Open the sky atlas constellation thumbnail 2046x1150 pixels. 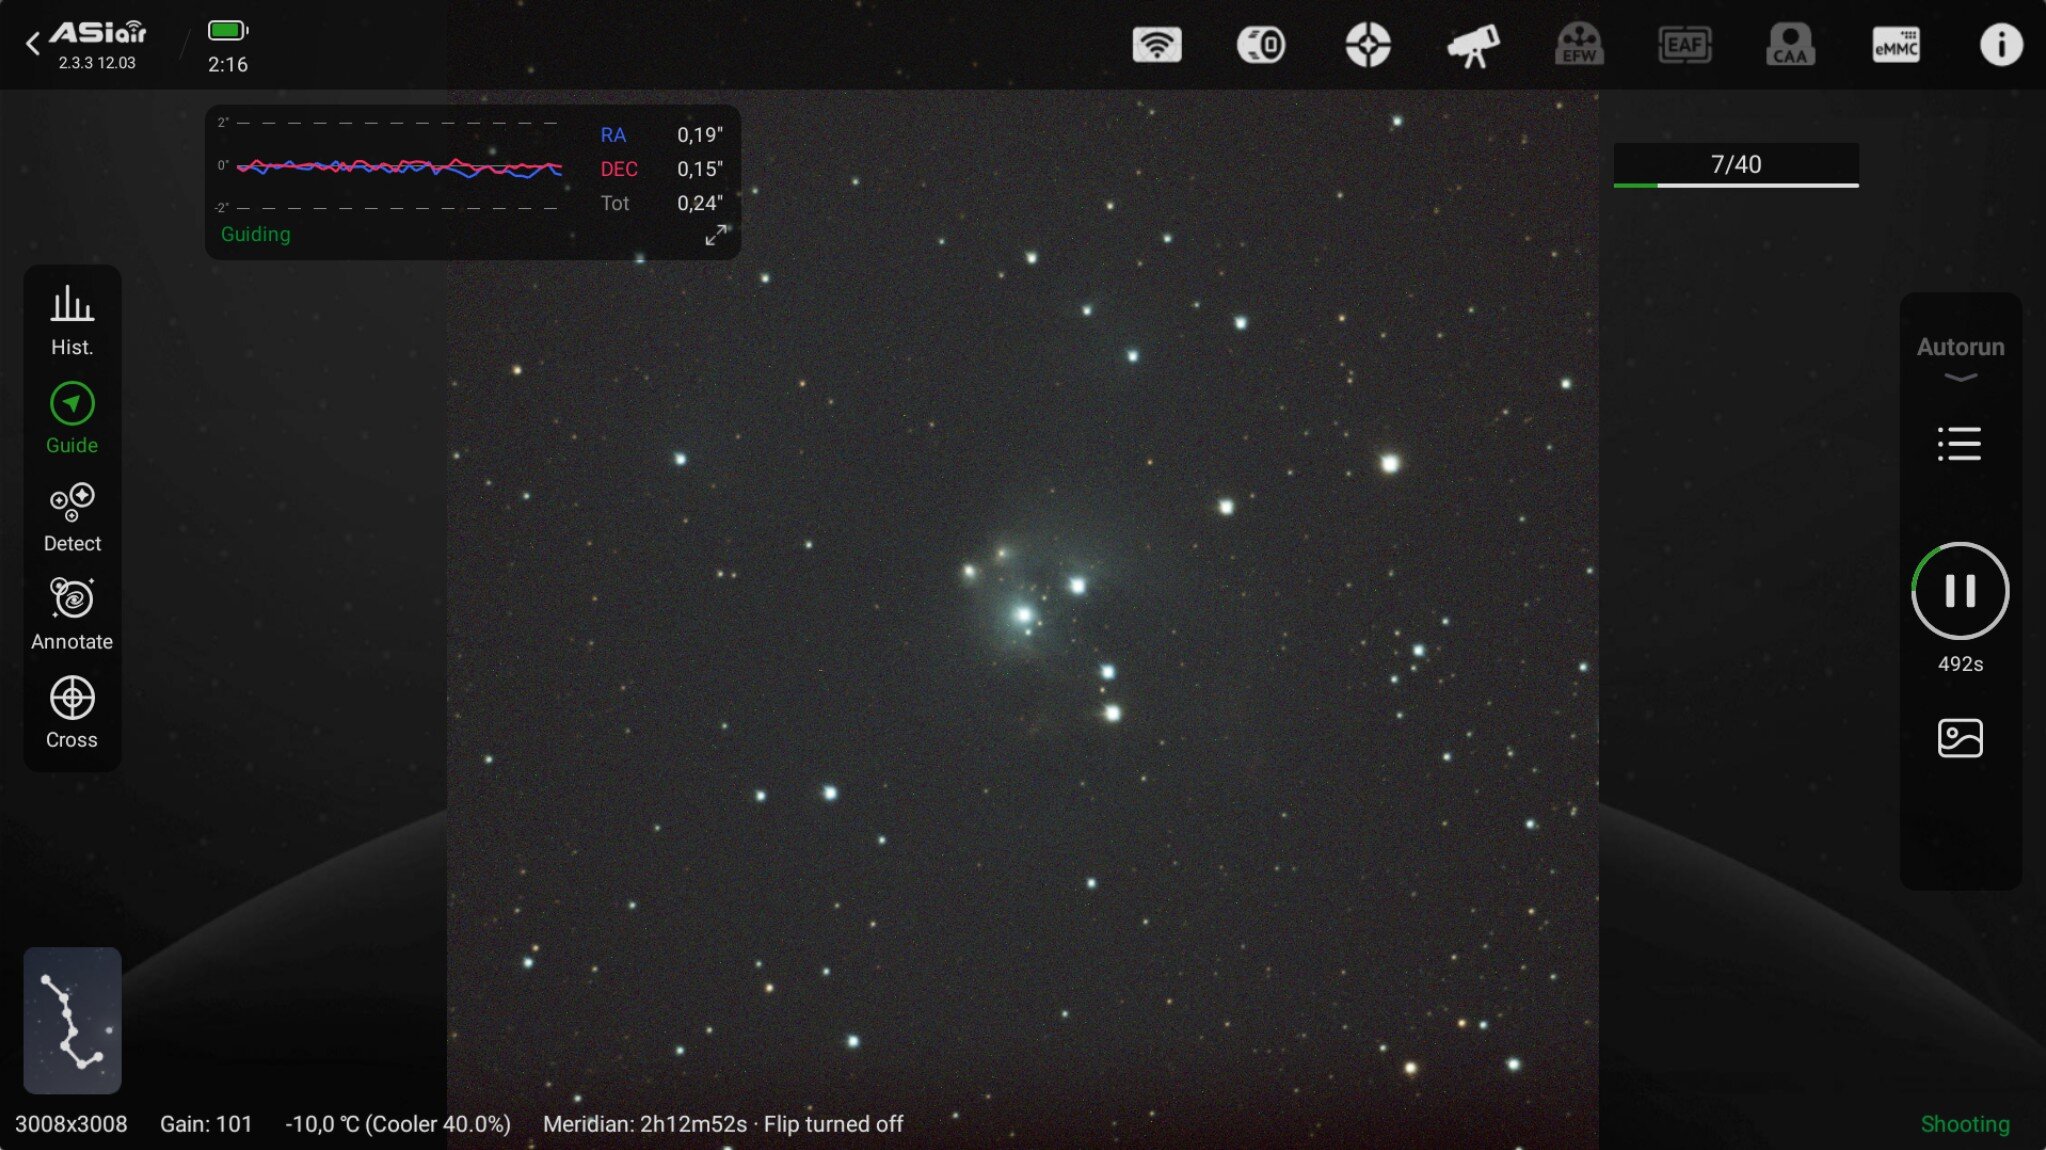pos(72,1020)
